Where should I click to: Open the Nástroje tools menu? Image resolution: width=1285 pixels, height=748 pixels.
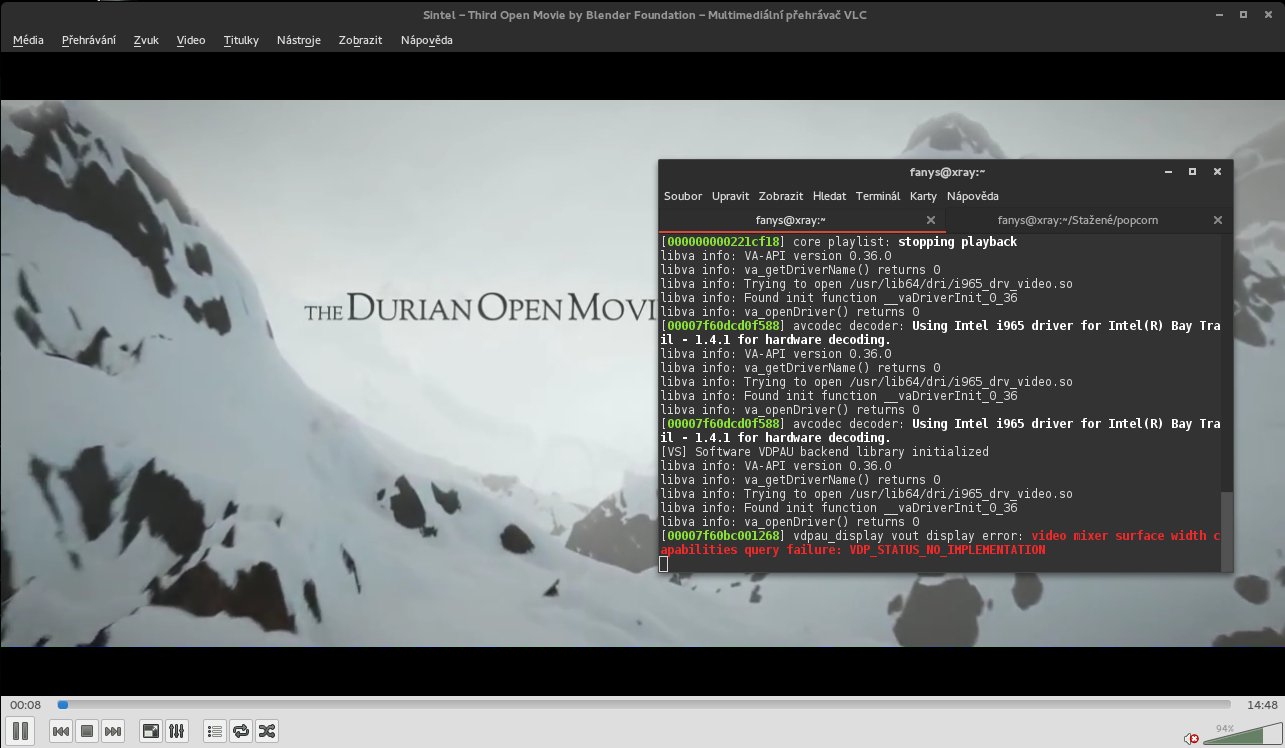pyautogui.click(x=299, y=40)
